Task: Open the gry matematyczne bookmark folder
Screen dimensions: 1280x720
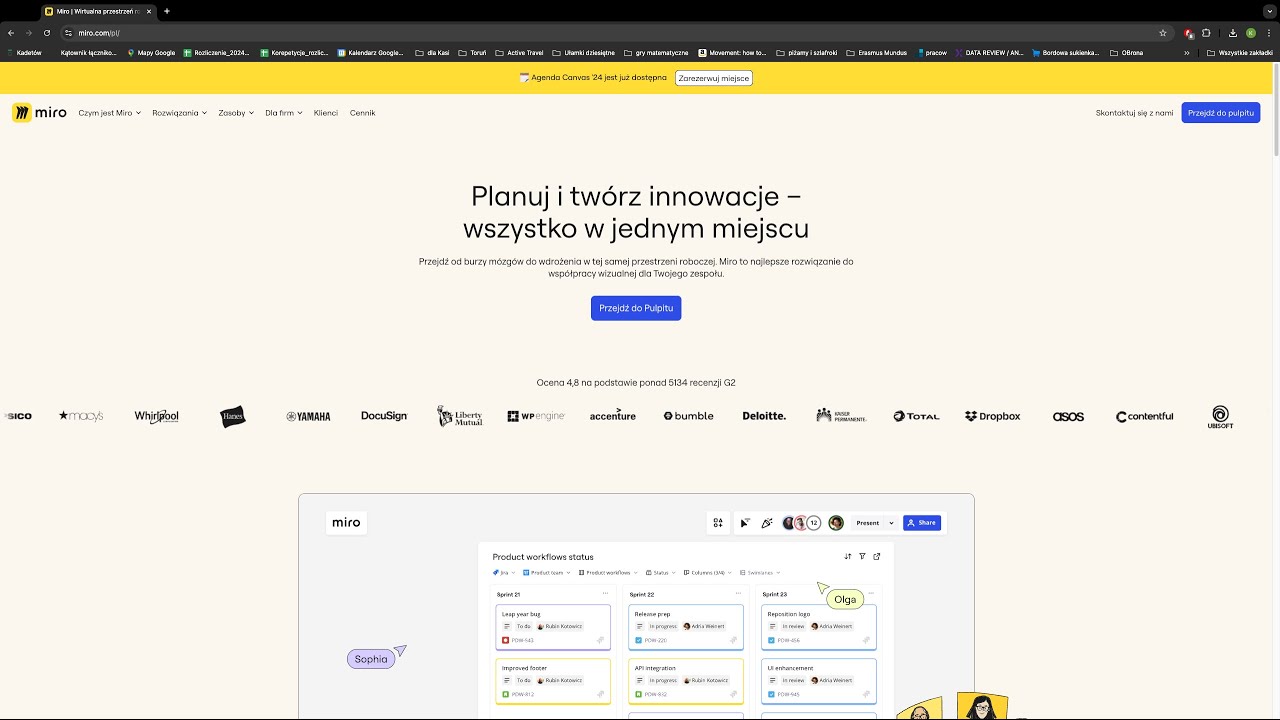Action: 655,53
